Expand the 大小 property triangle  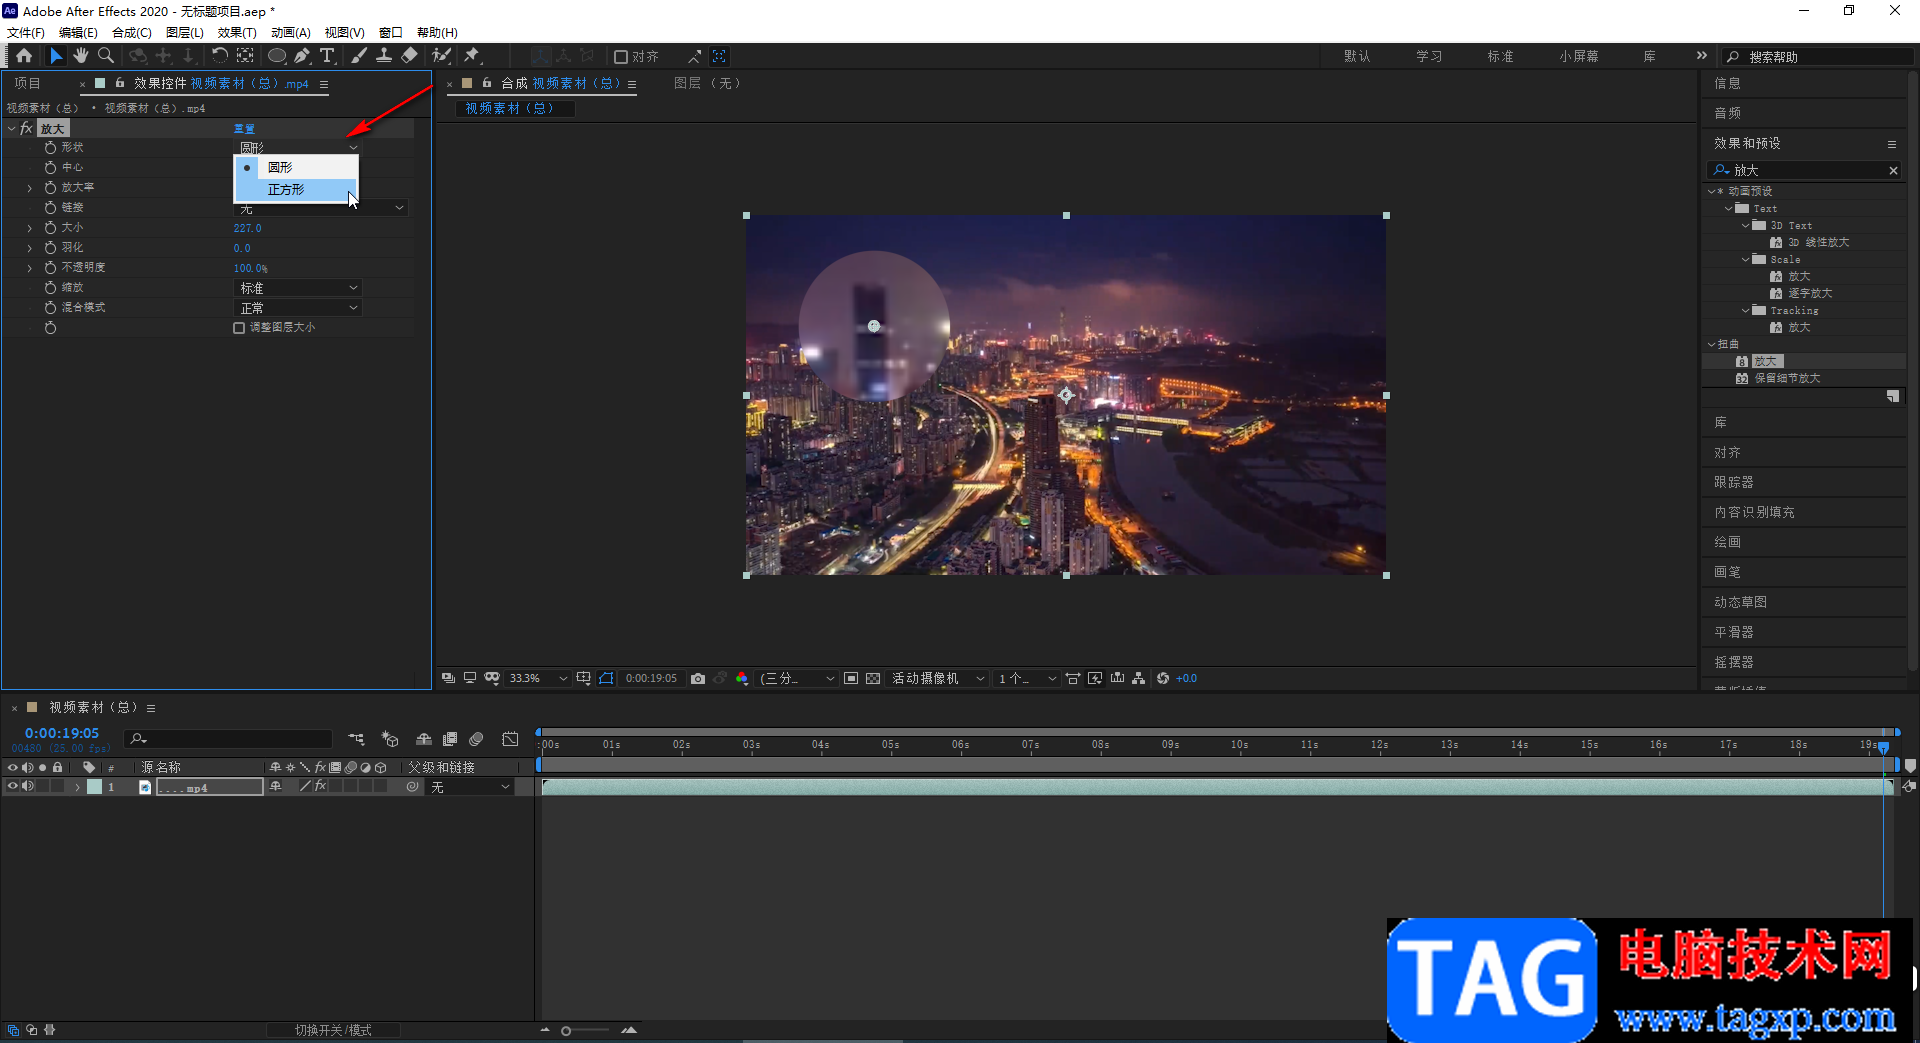[29, 228]
